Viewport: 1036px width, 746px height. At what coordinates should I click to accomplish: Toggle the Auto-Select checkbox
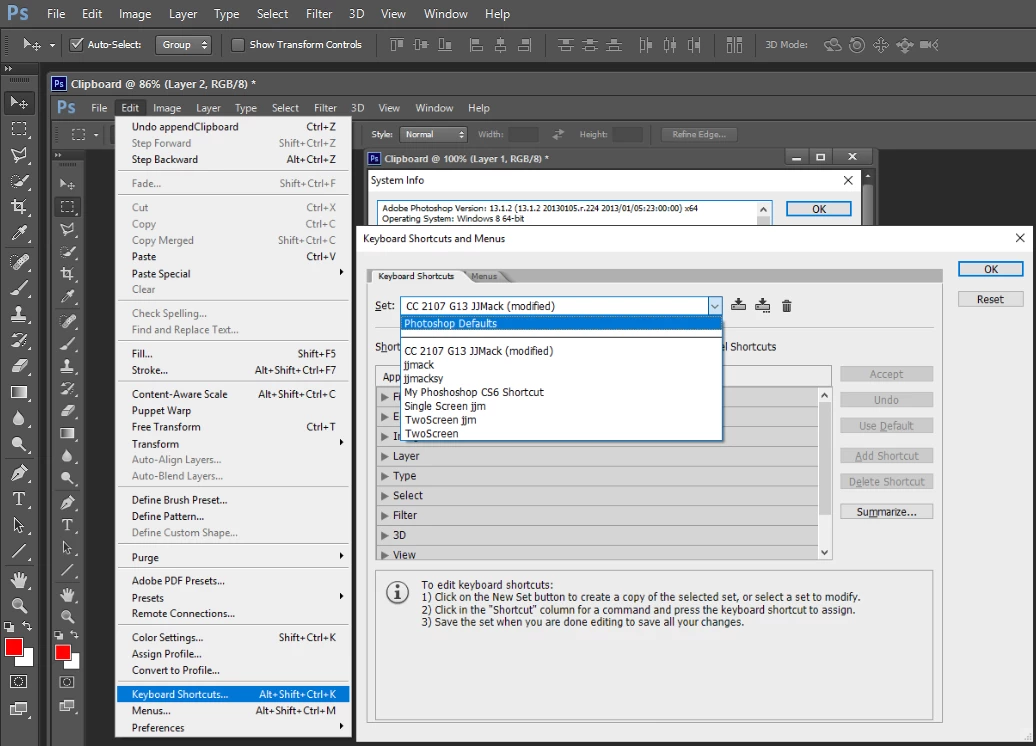(77, 44)
